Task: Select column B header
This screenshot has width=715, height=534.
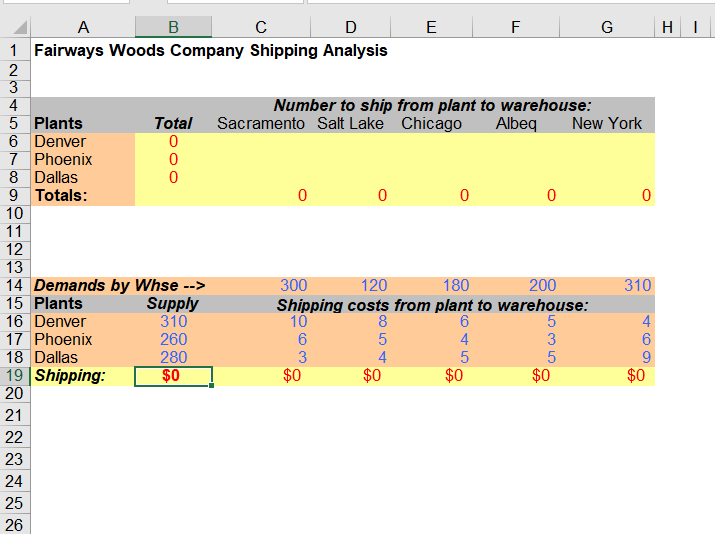Action: click(x=173, y=27)
